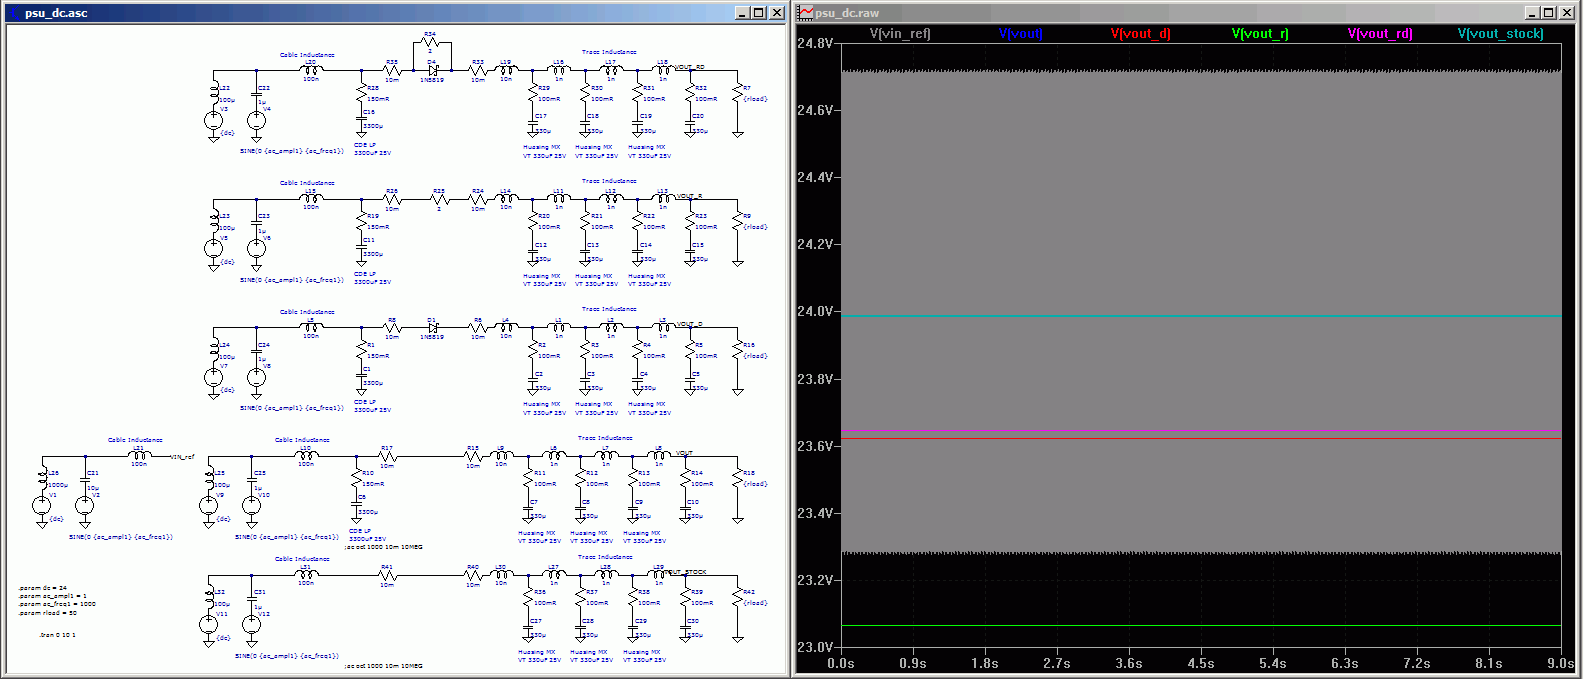Select capacitor C16 3300µ

tap(361, 120)
